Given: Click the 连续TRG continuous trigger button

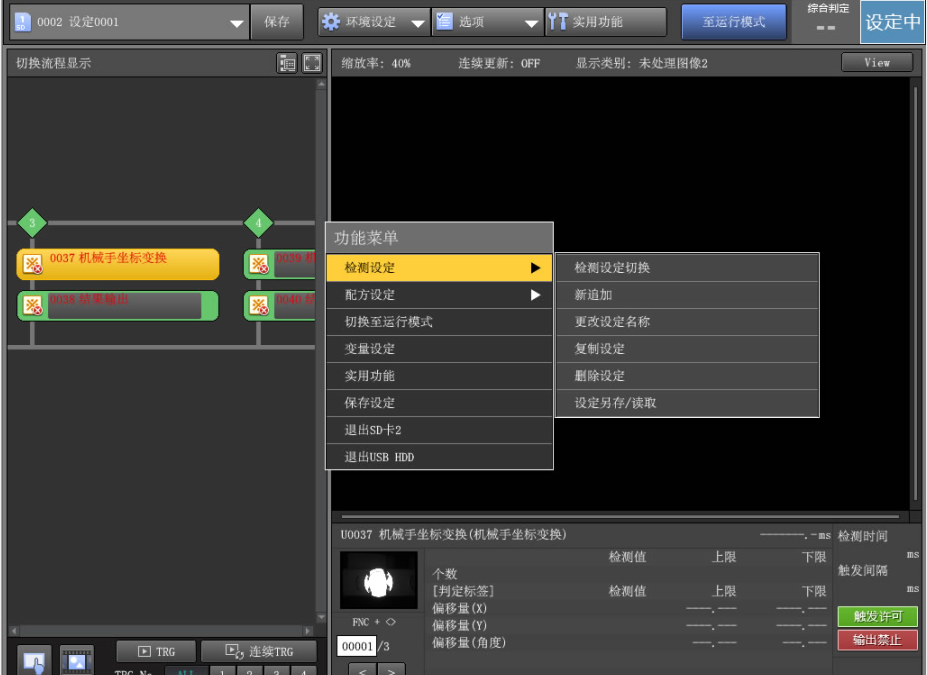Looking at the screenshot, I should (258, 651).
